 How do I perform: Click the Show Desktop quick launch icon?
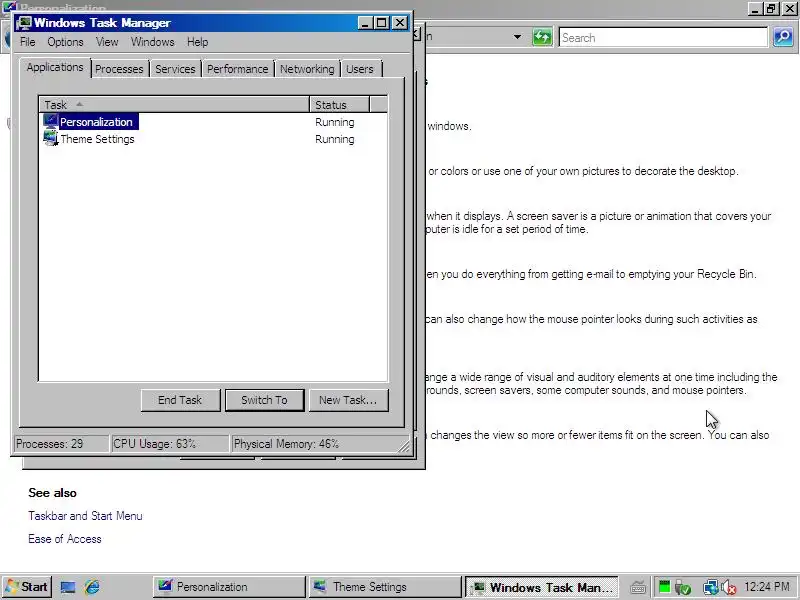coord(68,587)
